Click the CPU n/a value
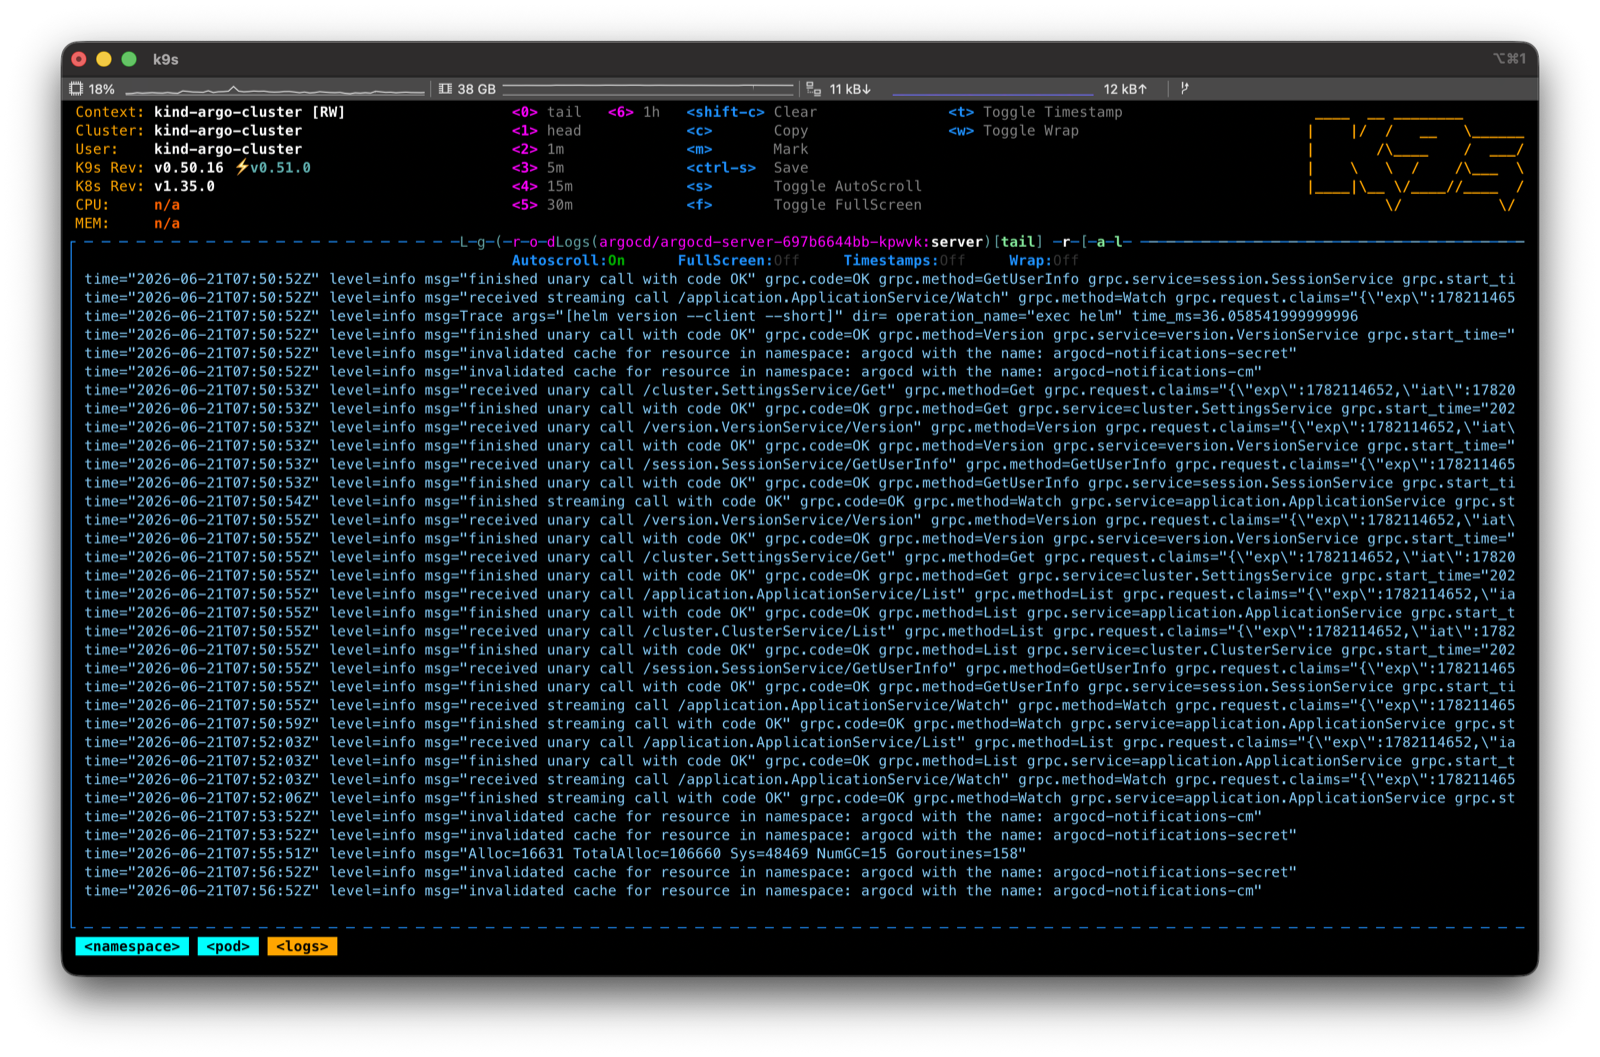 point(167,205)
